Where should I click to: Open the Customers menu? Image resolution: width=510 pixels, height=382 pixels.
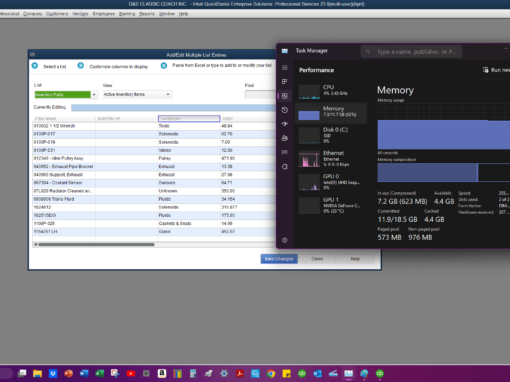tap(57, 14)
